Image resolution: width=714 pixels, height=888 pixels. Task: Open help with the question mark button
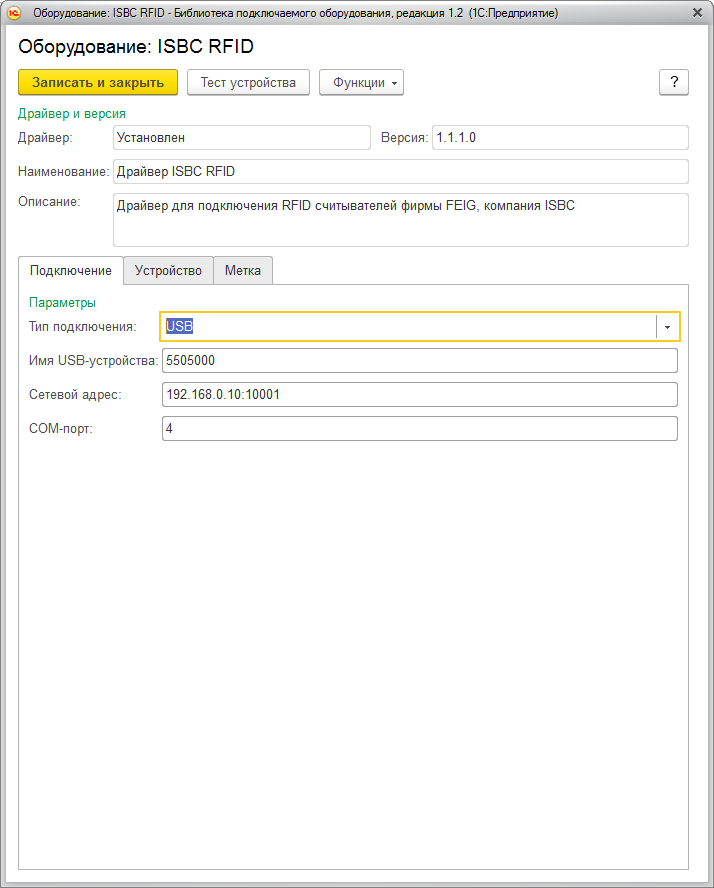(674, 82)
